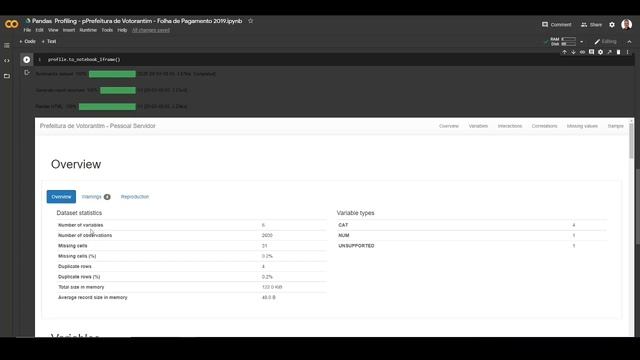The image size is (640, 360).
Task: Open the Edit menu
Action: 39,30
